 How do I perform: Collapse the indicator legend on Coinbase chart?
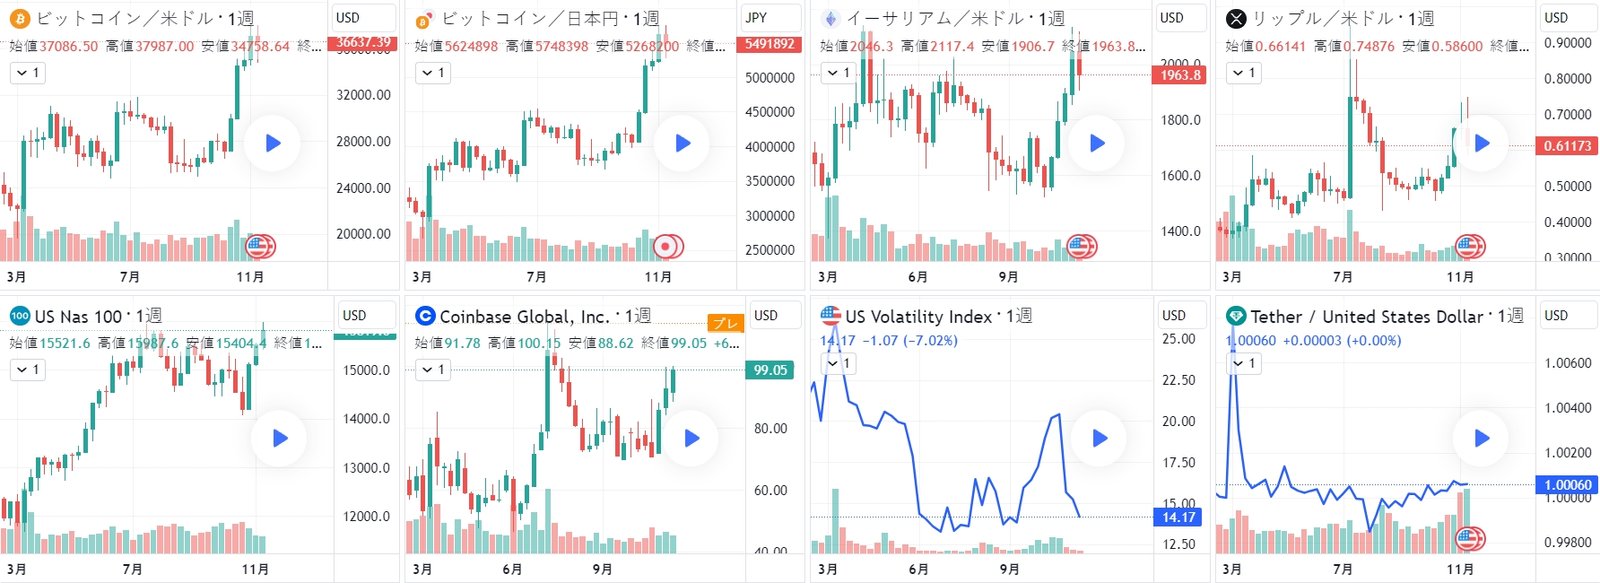(433, 370)
